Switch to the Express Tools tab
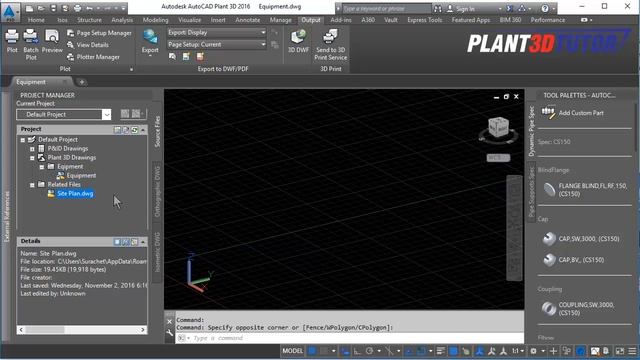 pyautogui.click(x=424, y=20)
